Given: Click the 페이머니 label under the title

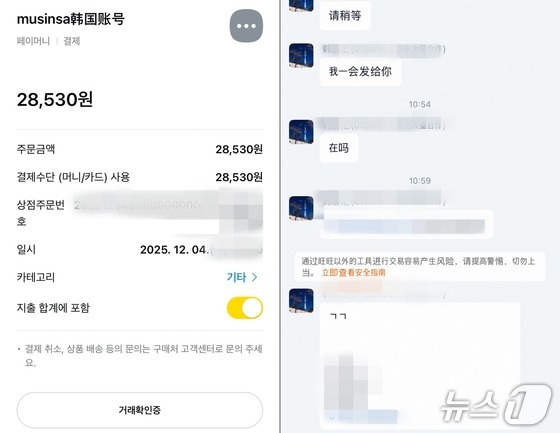Looking at the screenshot, I should point(33,41).
